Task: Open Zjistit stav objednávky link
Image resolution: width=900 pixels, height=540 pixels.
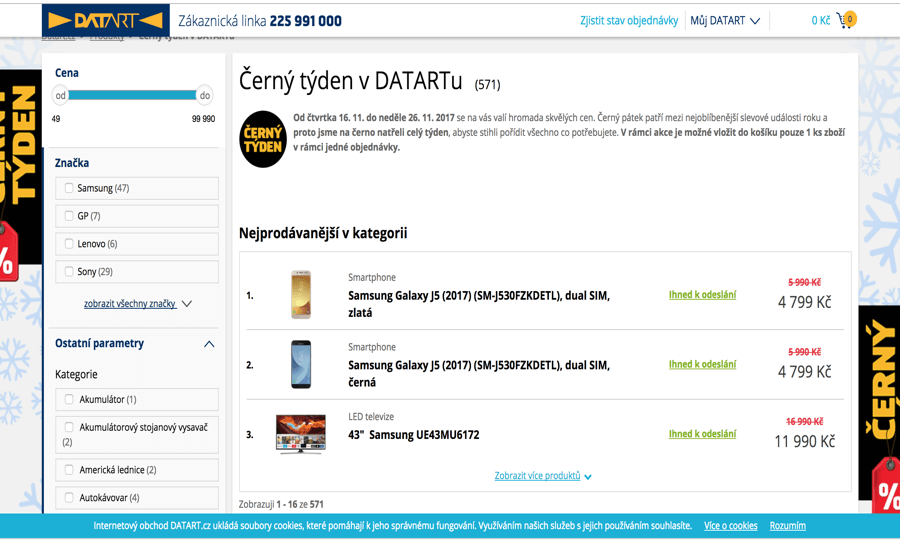Action: (629, 21)
